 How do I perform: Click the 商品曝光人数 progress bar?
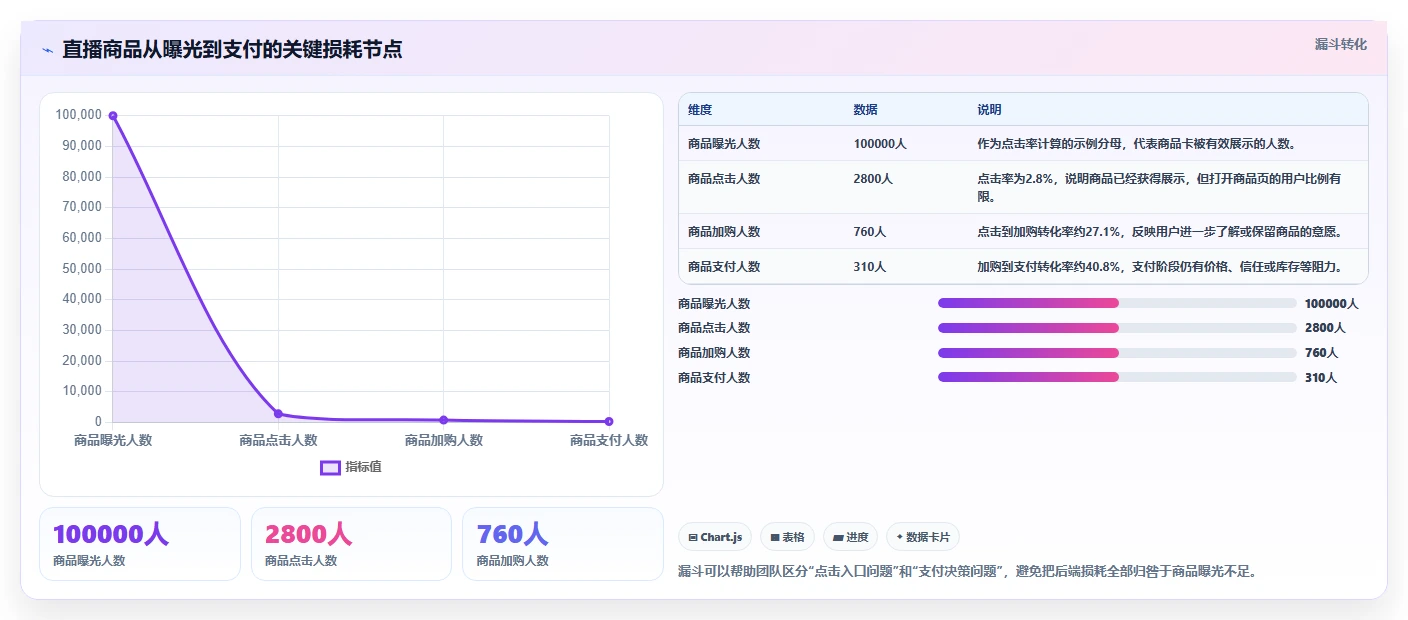click(1117, 303)
